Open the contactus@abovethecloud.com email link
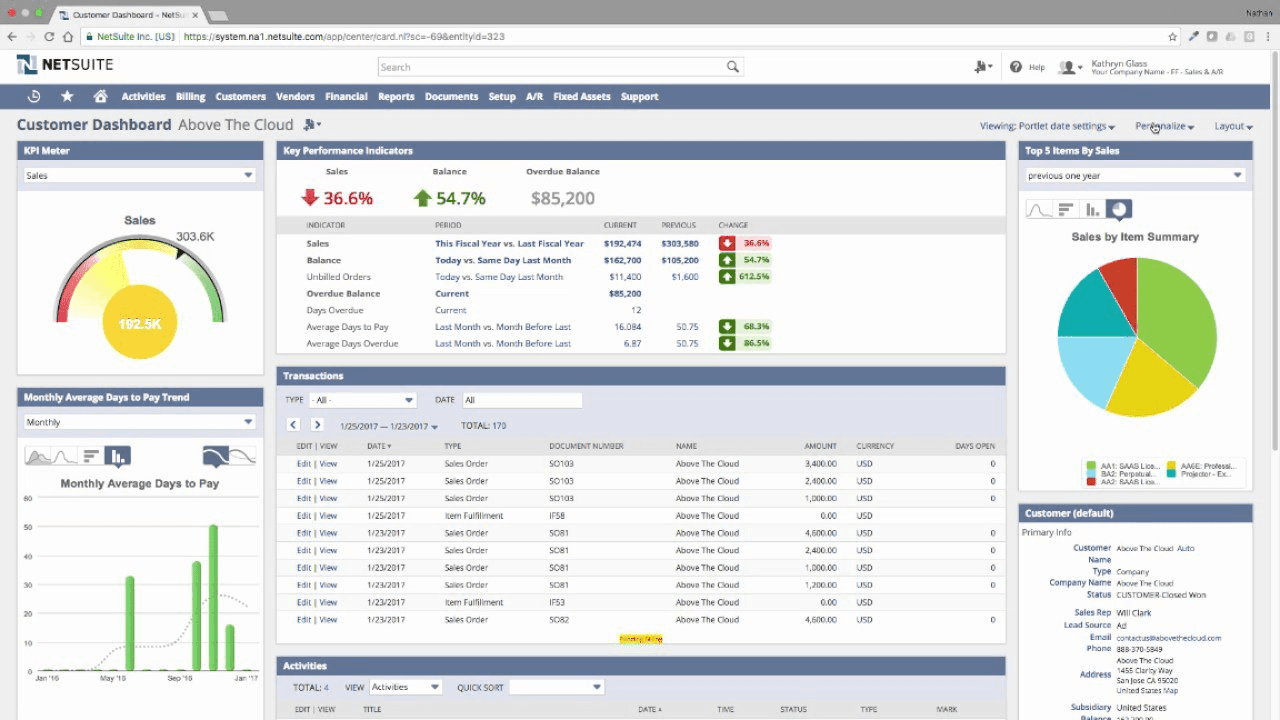Screen dimensions: 1280x720 1168,637
